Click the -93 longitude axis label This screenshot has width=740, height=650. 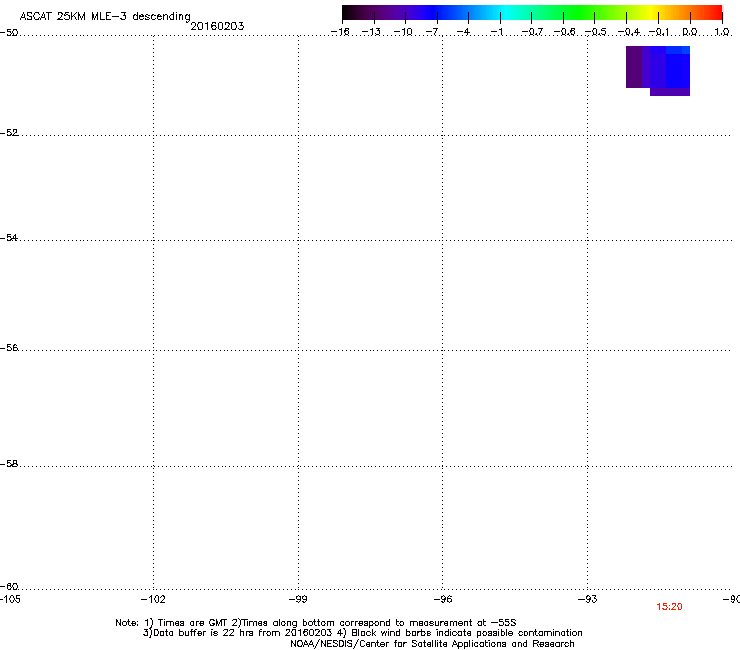588,599
